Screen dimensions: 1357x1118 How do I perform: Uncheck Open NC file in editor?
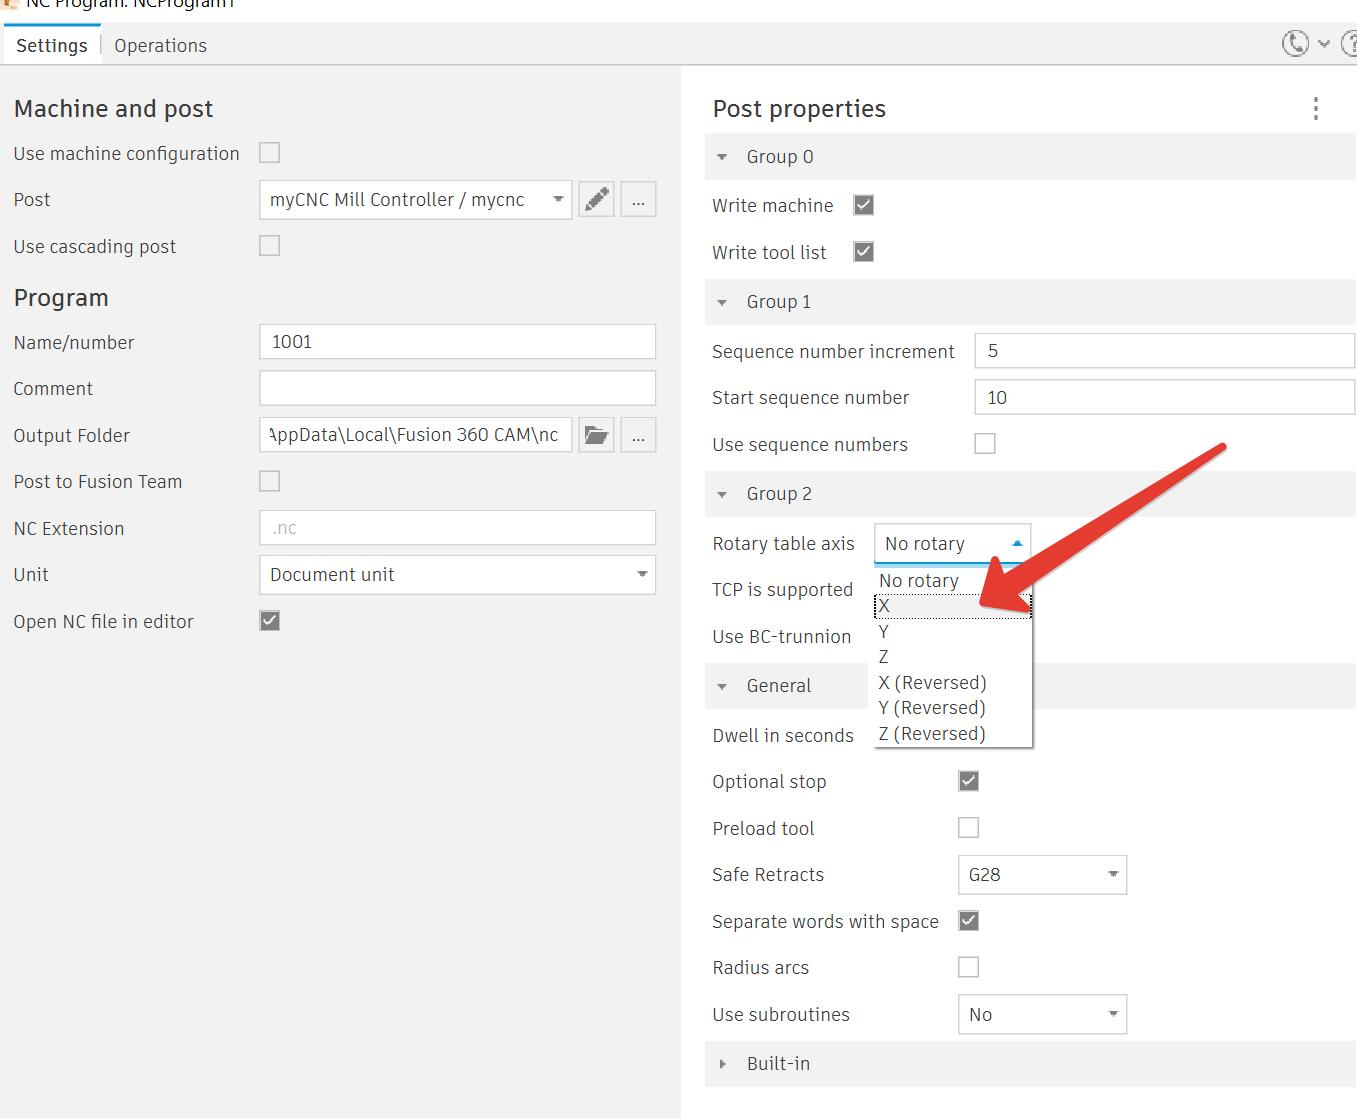270,621
